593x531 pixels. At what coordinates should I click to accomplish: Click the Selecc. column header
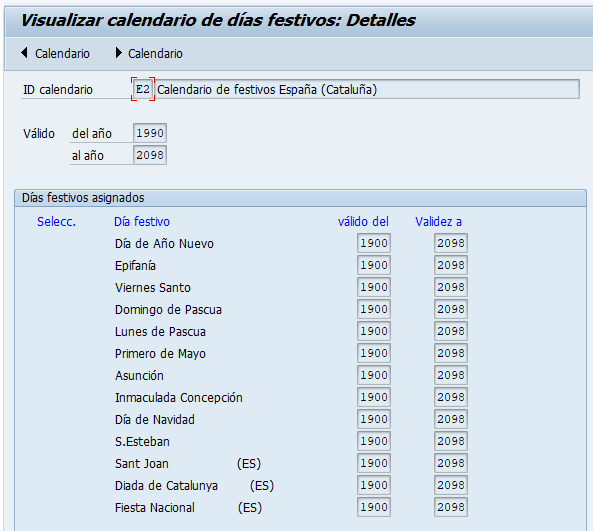56,222
